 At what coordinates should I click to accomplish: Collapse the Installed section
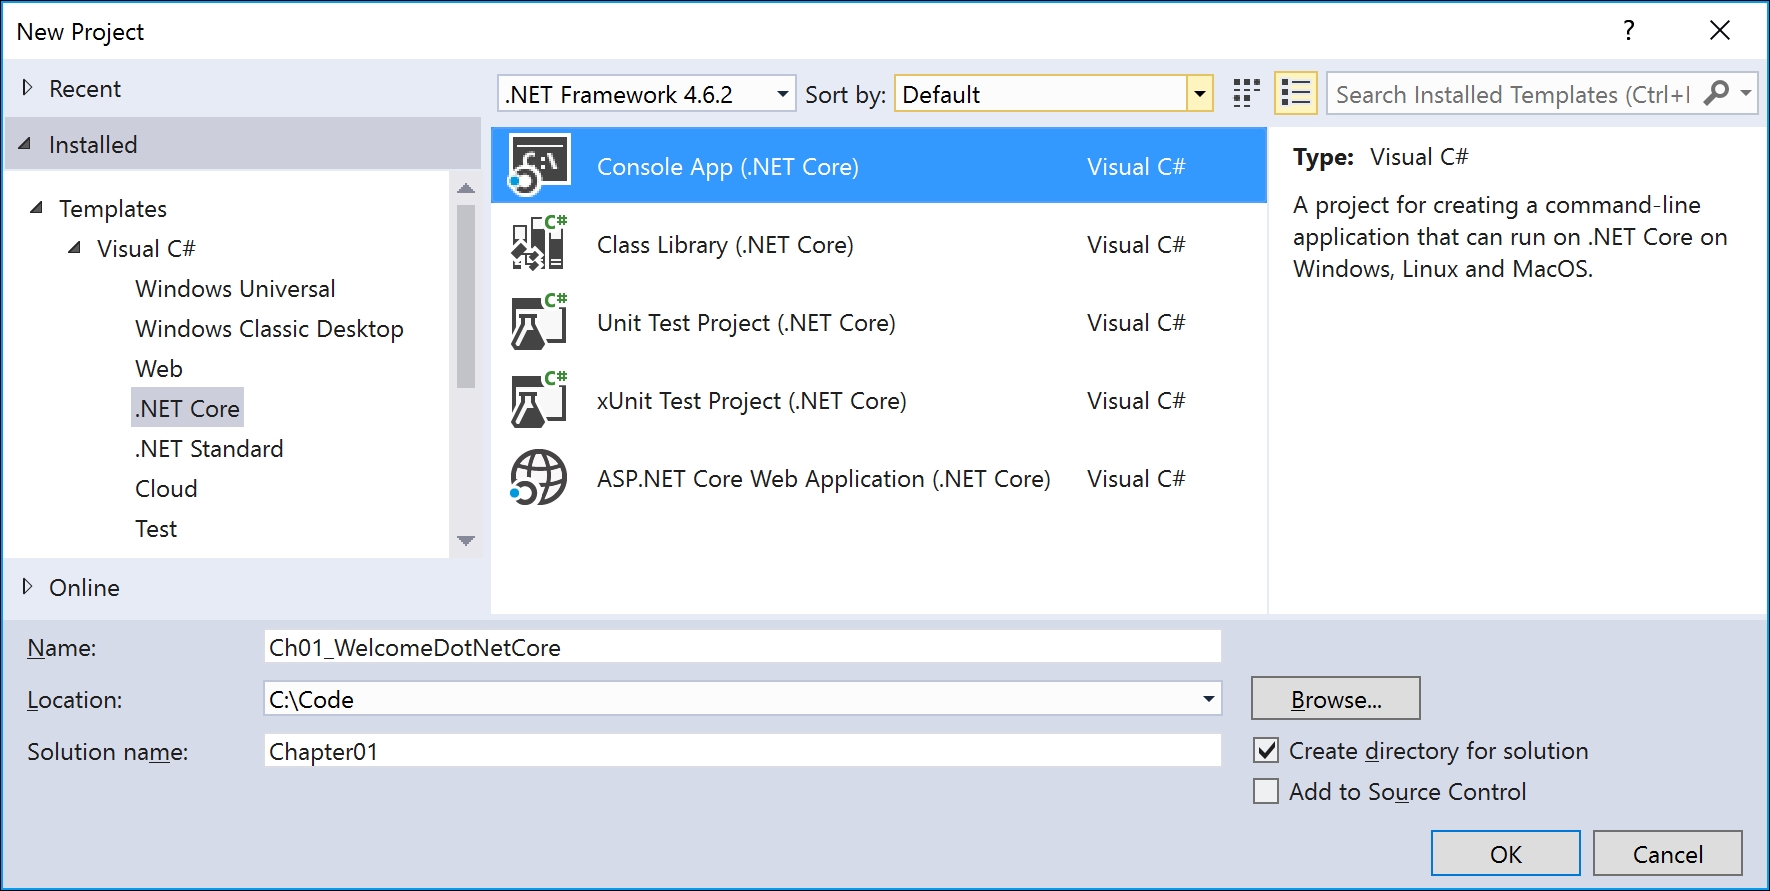[x=25, y=144]
